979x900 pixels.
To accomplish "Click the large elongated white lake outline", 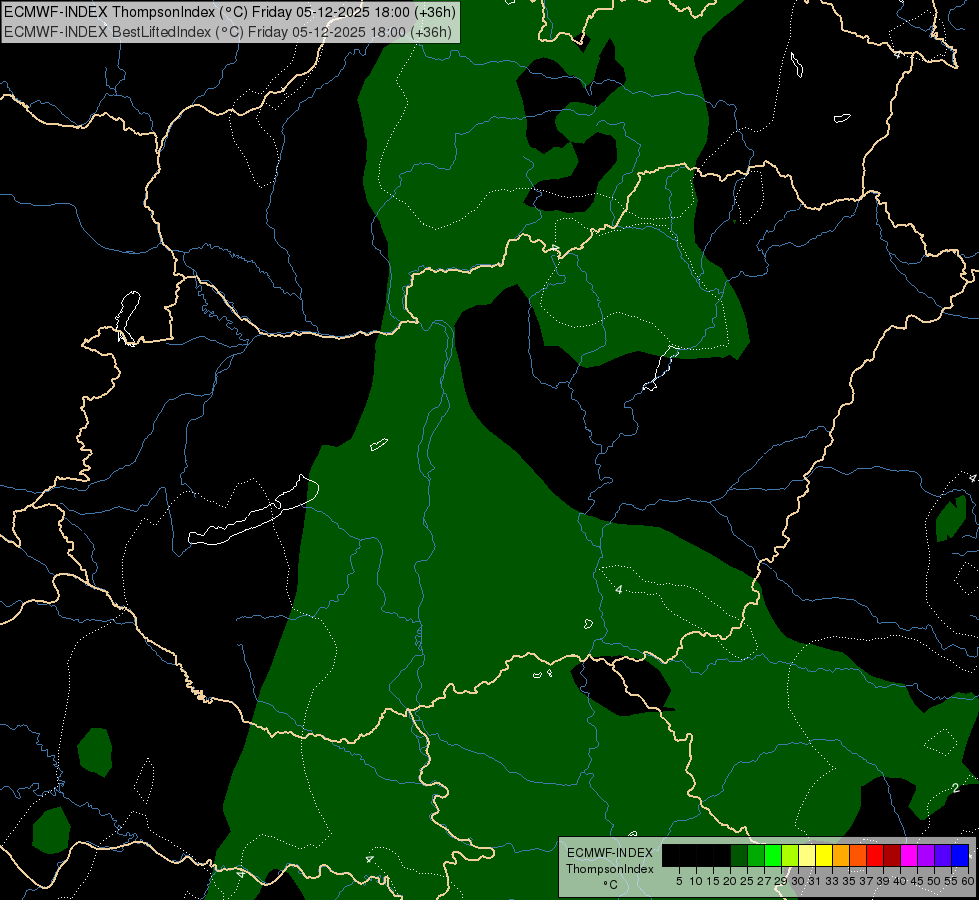I will point(253,510).
